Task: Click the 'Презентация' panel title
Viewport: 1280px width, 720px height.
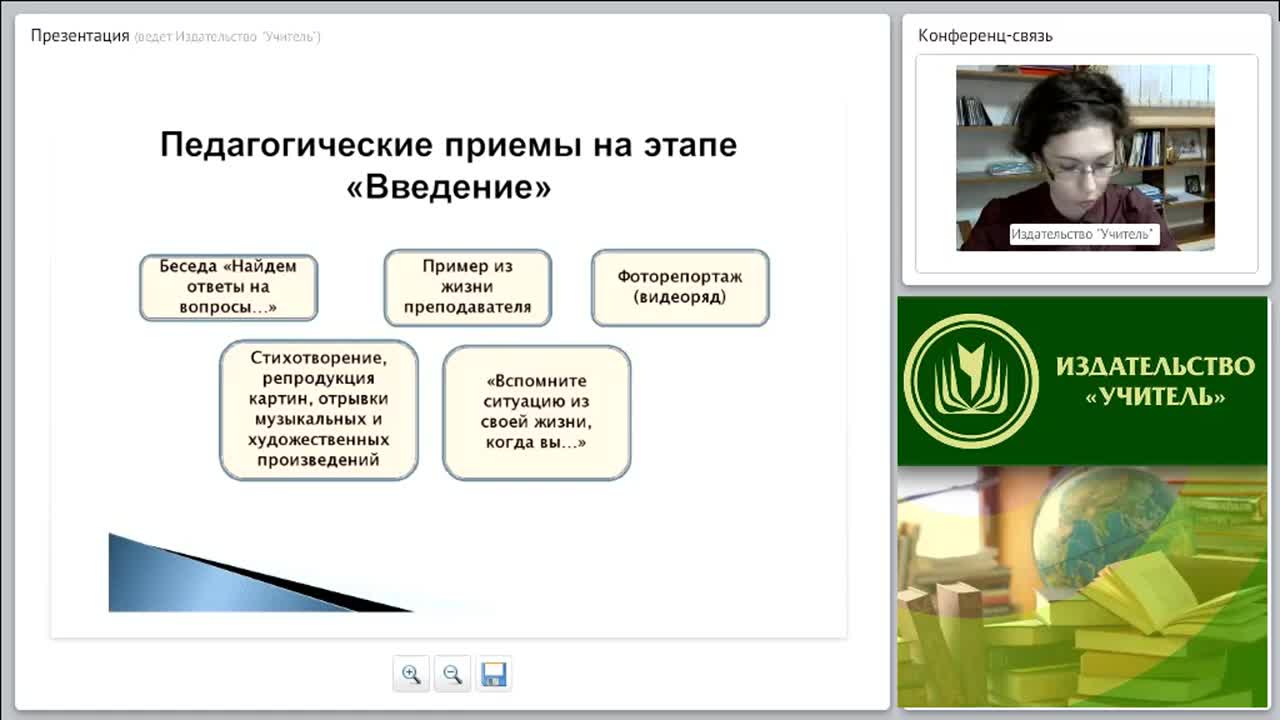Action: click(x=80, y=36)
